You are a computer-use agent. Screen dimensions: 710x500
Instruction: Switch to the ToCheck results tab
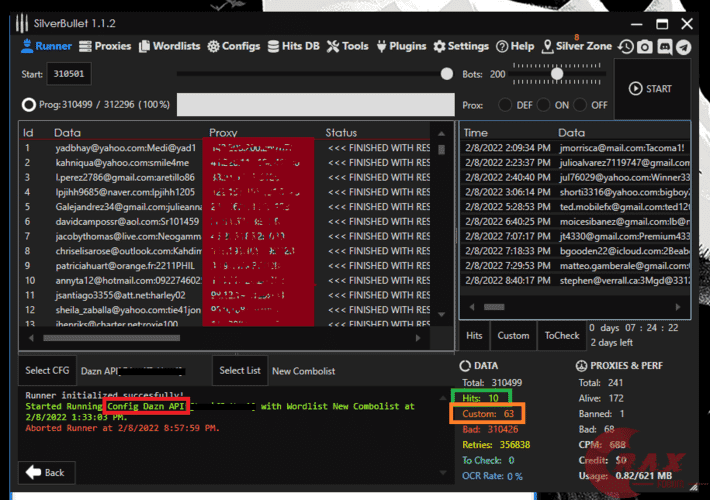[x=562, y=336]
